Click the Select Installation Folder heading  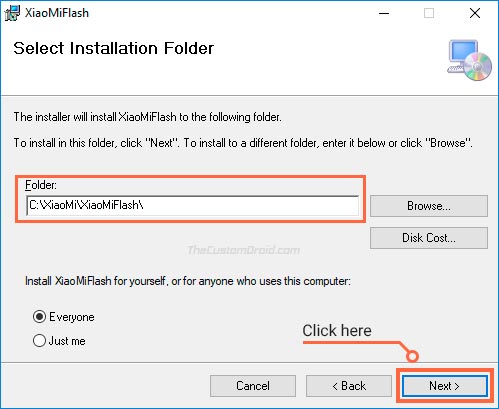[113, 48]
